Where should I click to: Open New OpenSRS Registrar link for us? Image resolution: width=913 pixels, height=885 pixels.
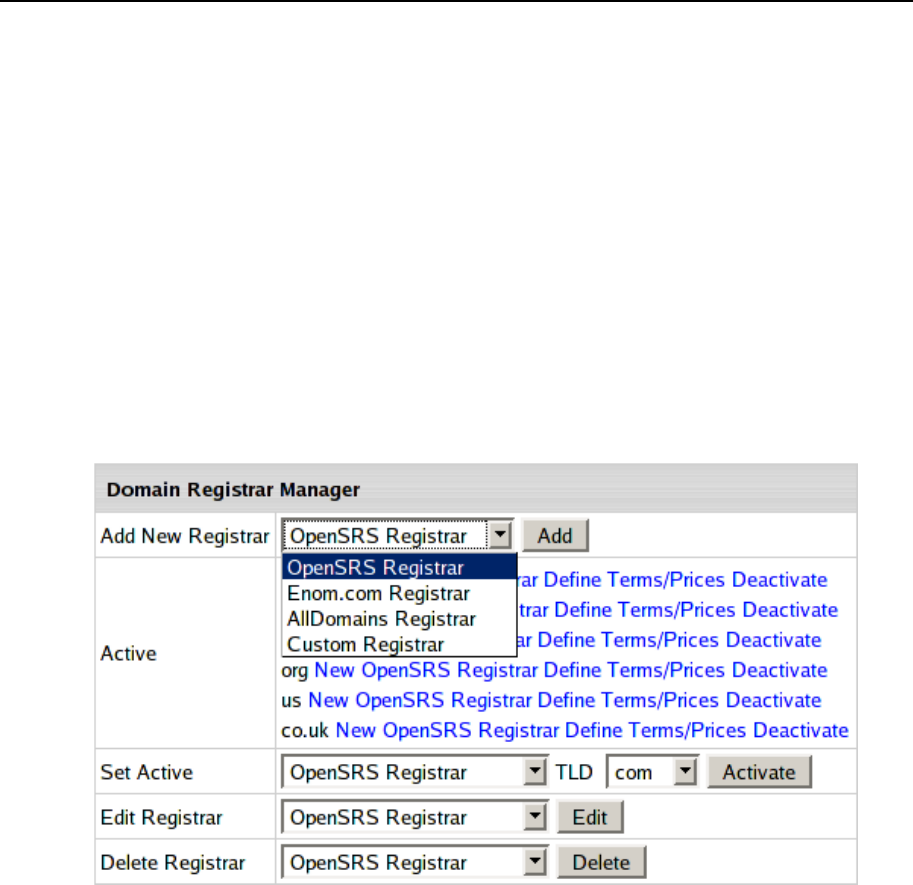[420, 700]
